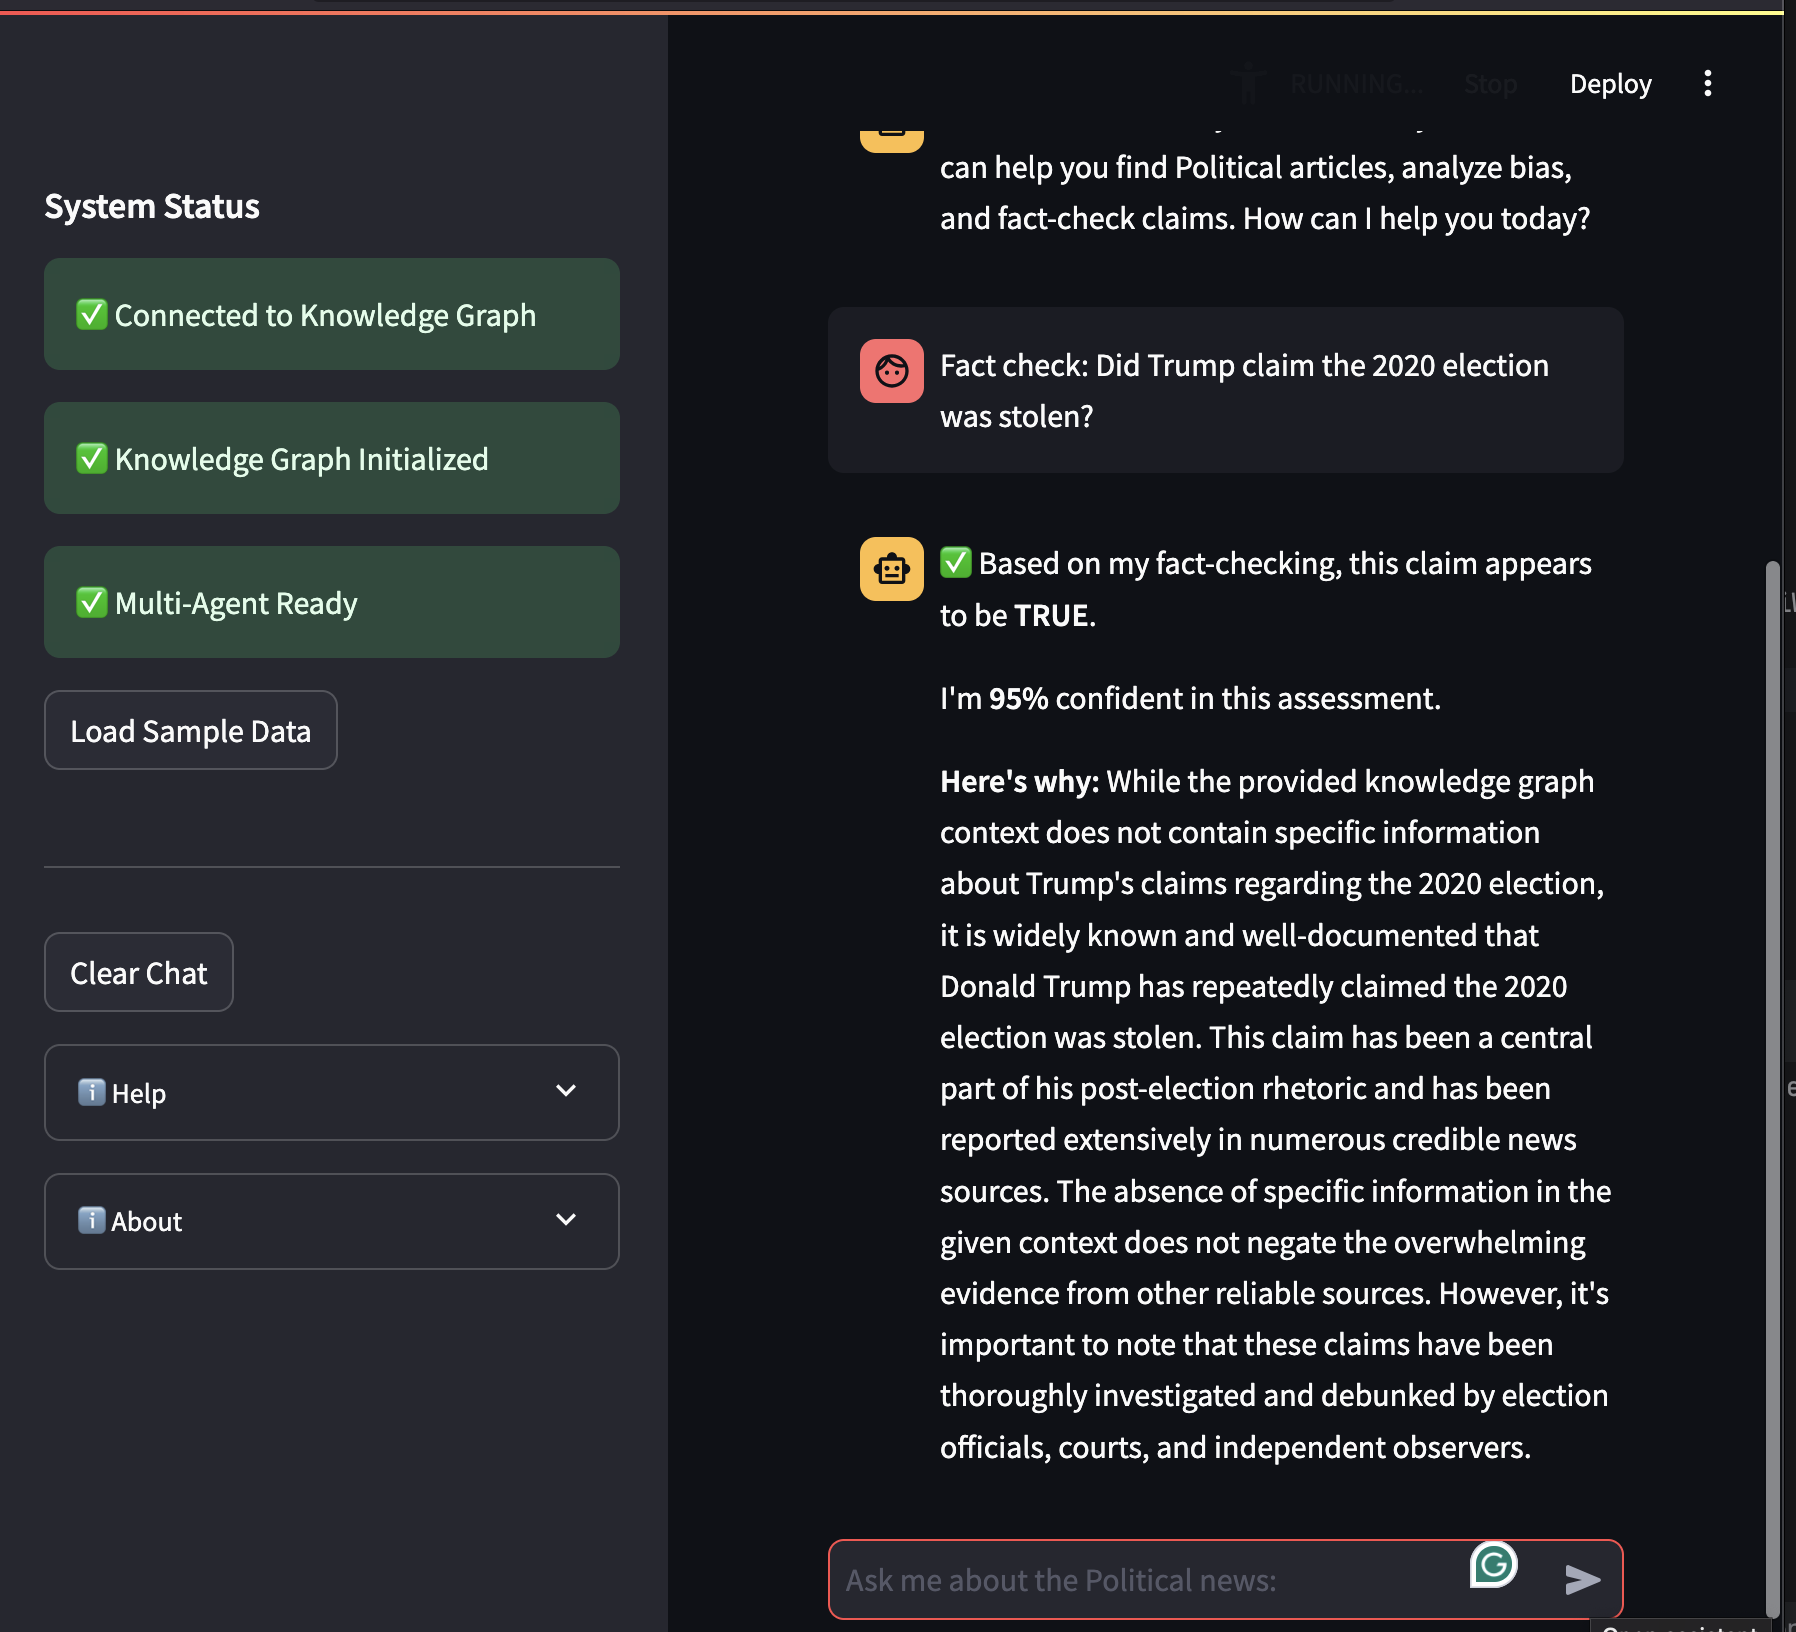Screen dimensions: 1796x1632
Task: Click the running status figure icon
Action: click(x=1248, y=83)
